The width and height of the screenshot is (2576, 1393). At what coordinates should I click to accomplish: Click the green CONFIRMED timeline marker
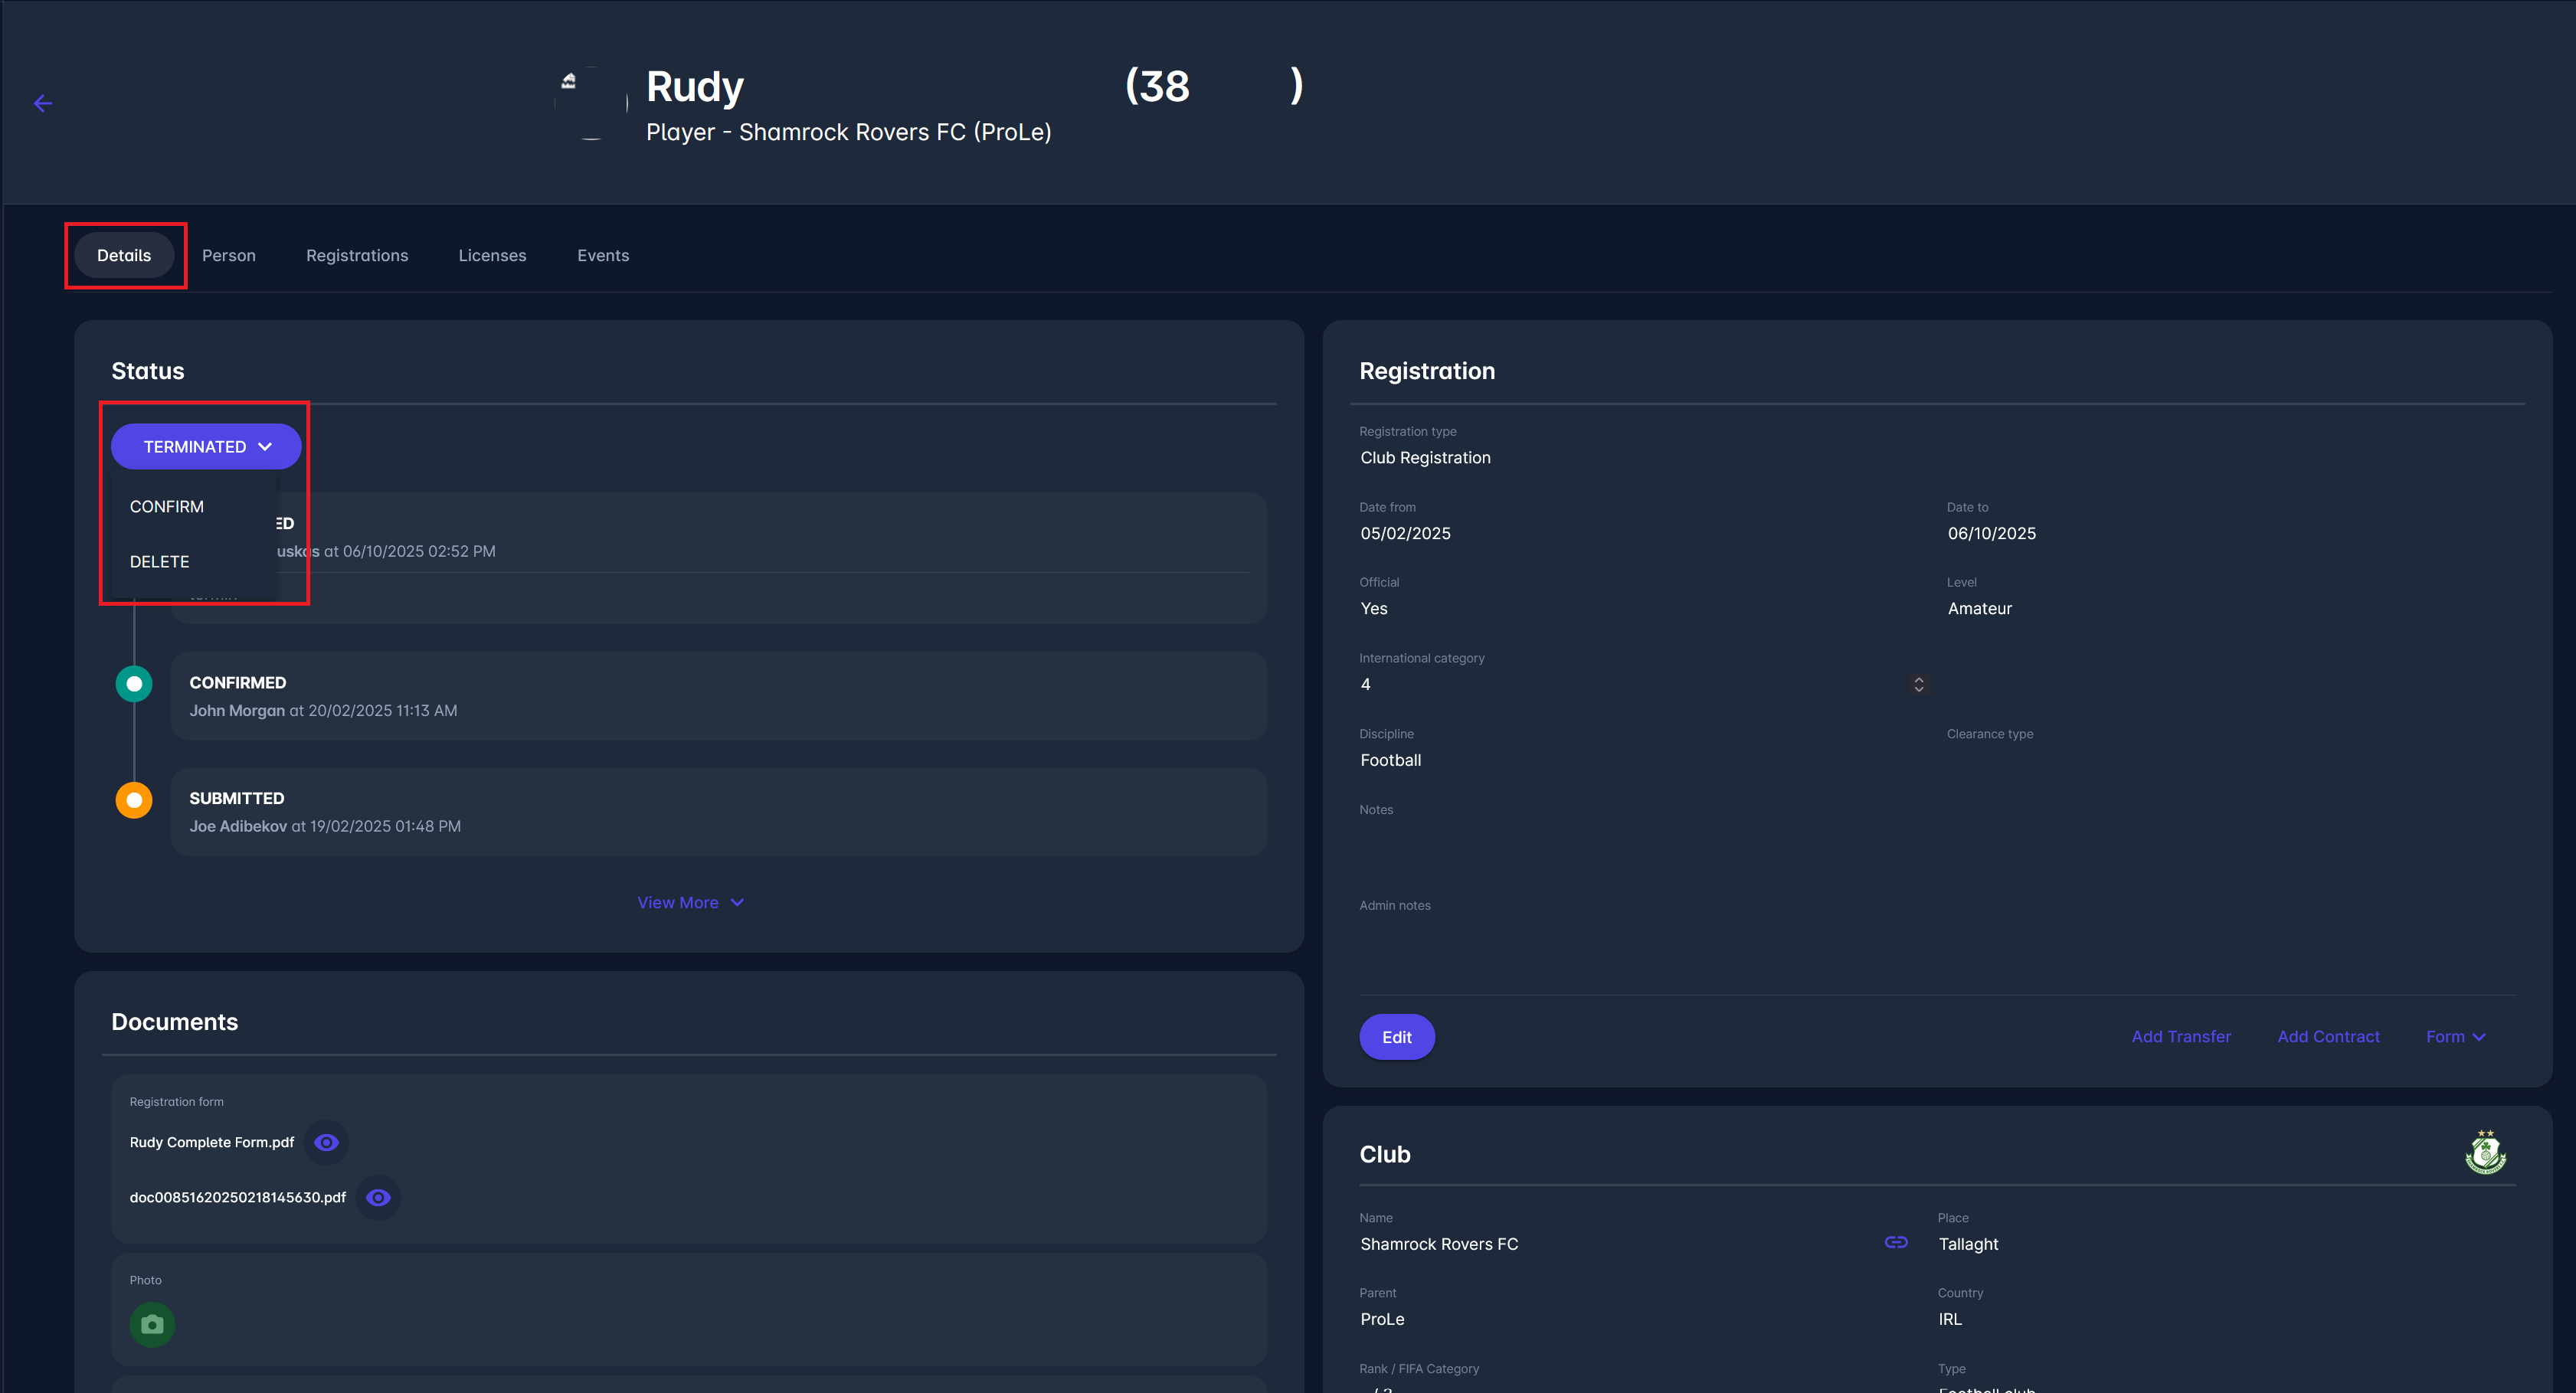click(134, 684)
